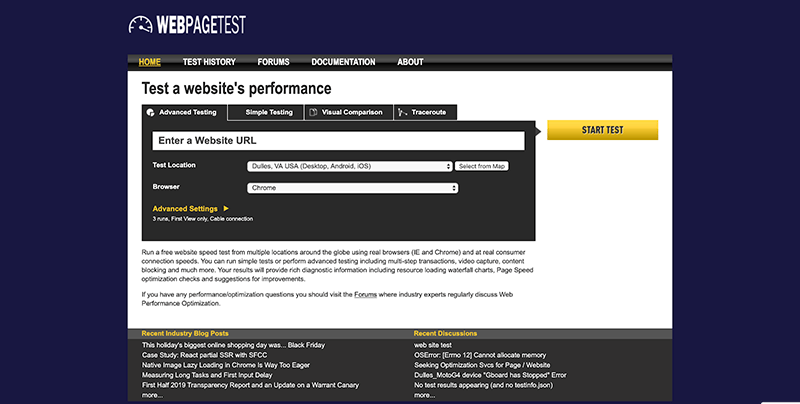Click the Test Location label

(x=173, y=165)
